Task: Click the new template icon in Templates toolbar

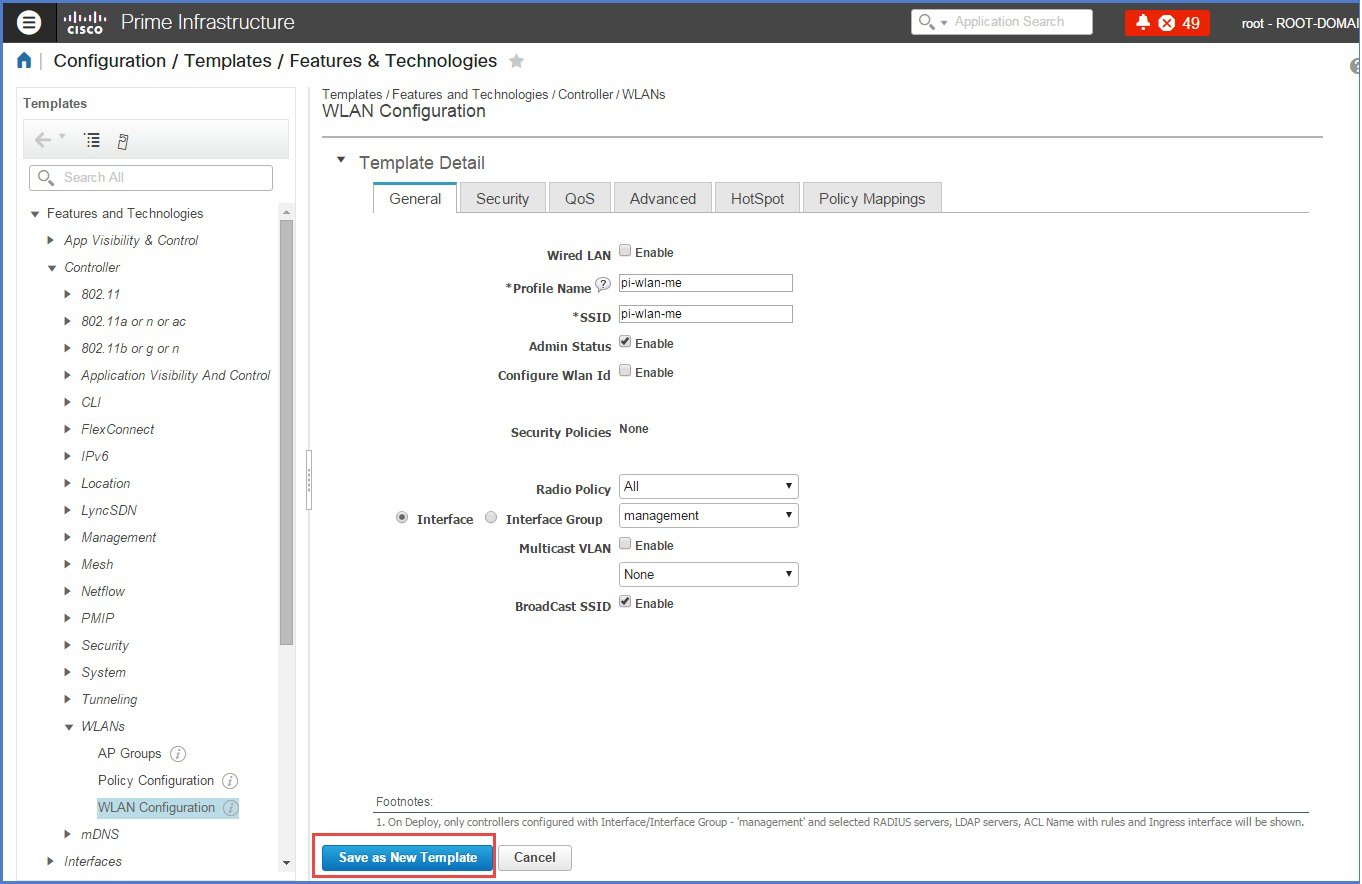Action: pos(122,140)
